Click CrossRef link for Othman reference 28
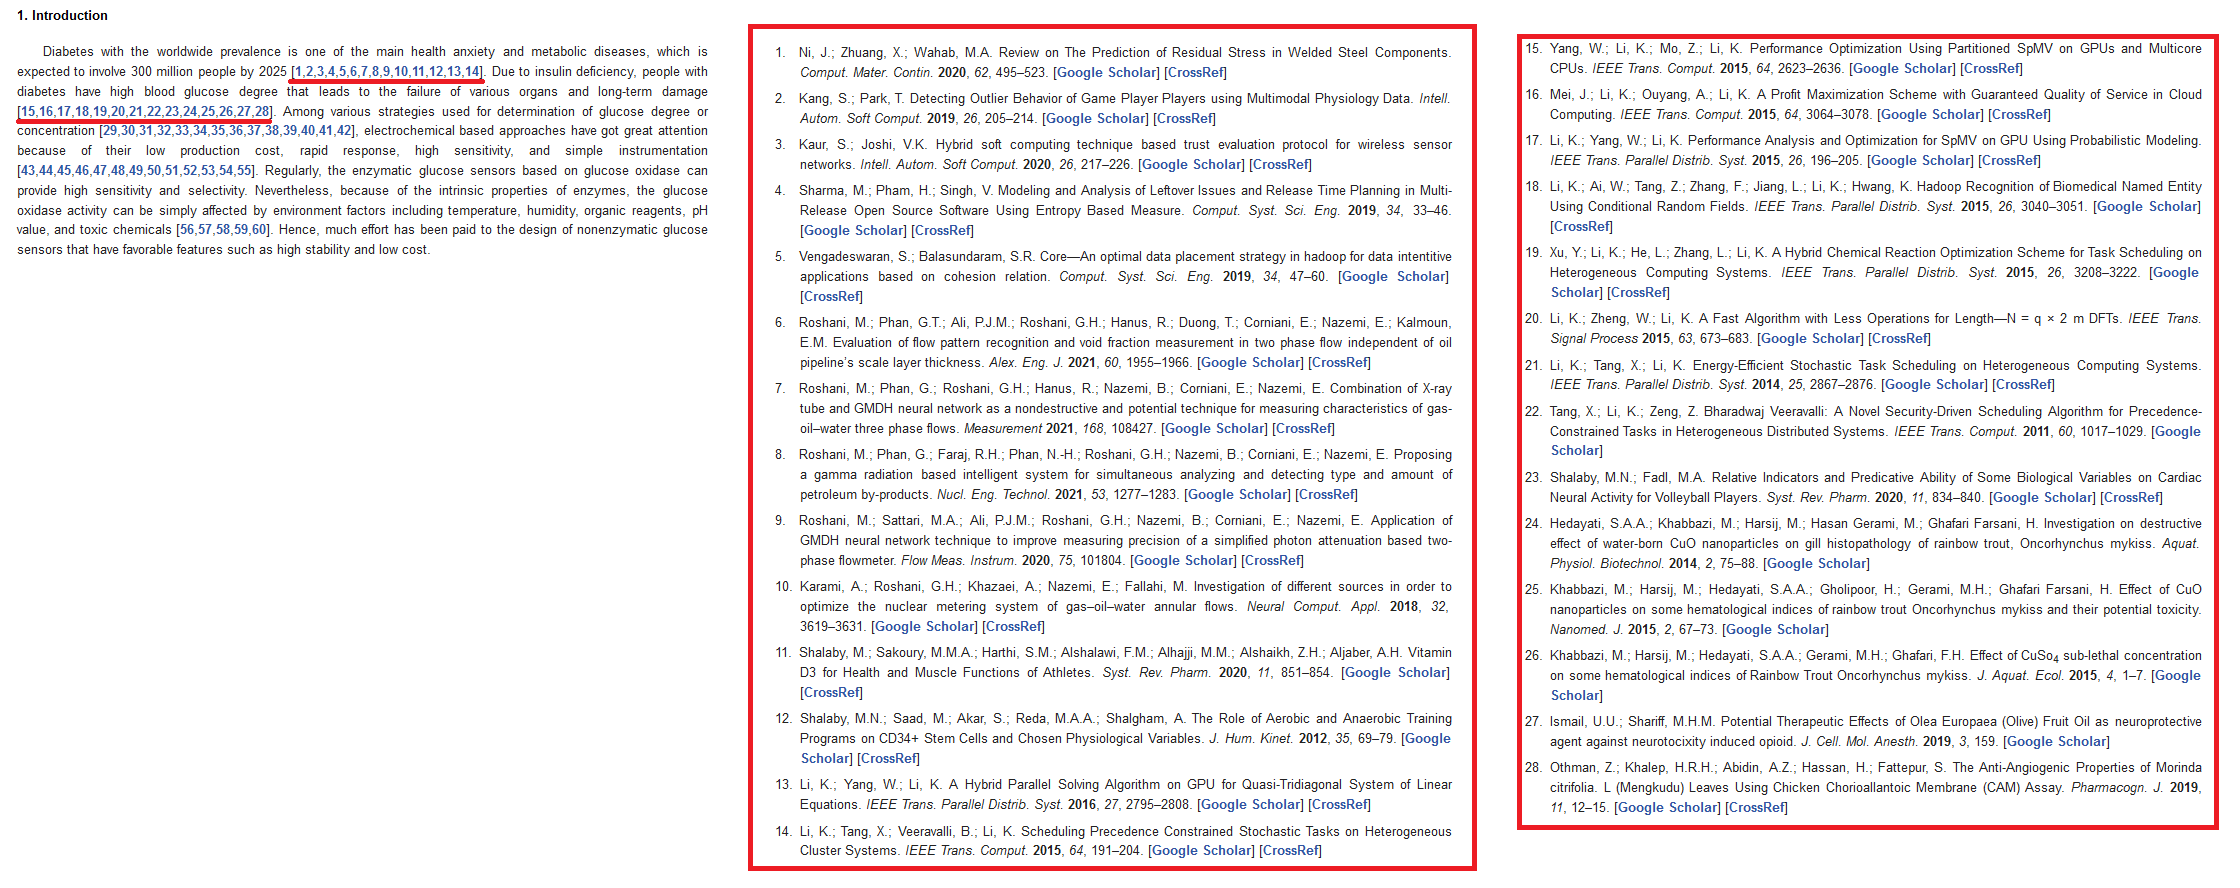The height and width of the screenshot is (888, 2240). 1756,808
